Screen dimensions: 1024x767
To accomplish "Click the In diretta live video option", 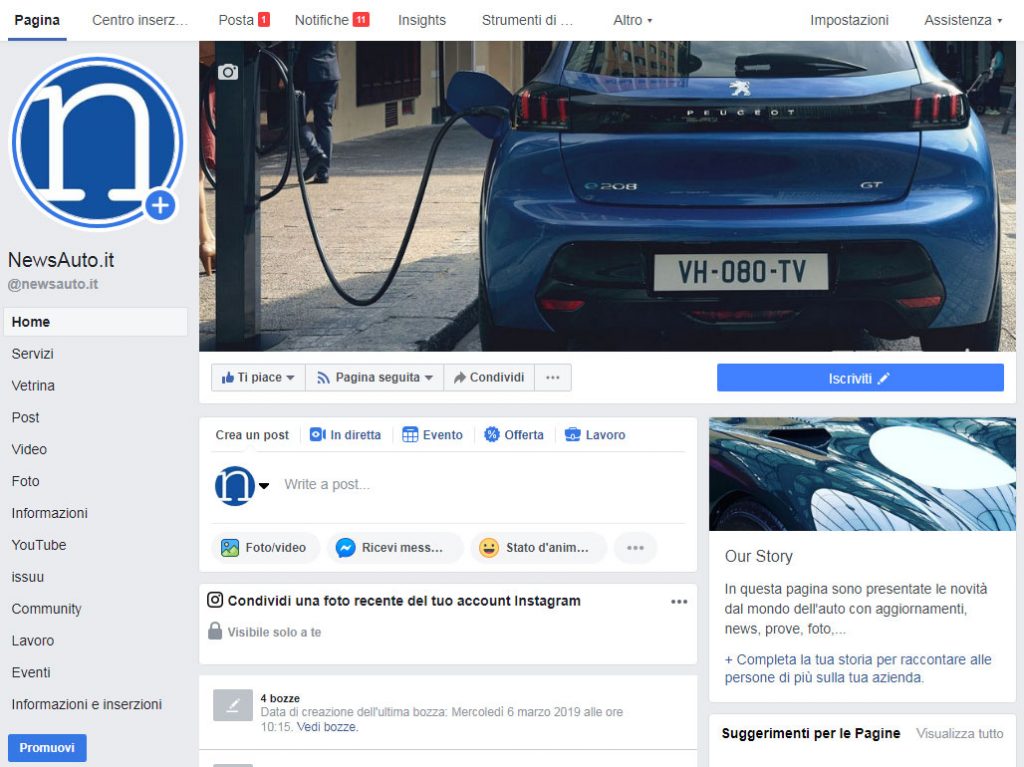I will point(345,435).
